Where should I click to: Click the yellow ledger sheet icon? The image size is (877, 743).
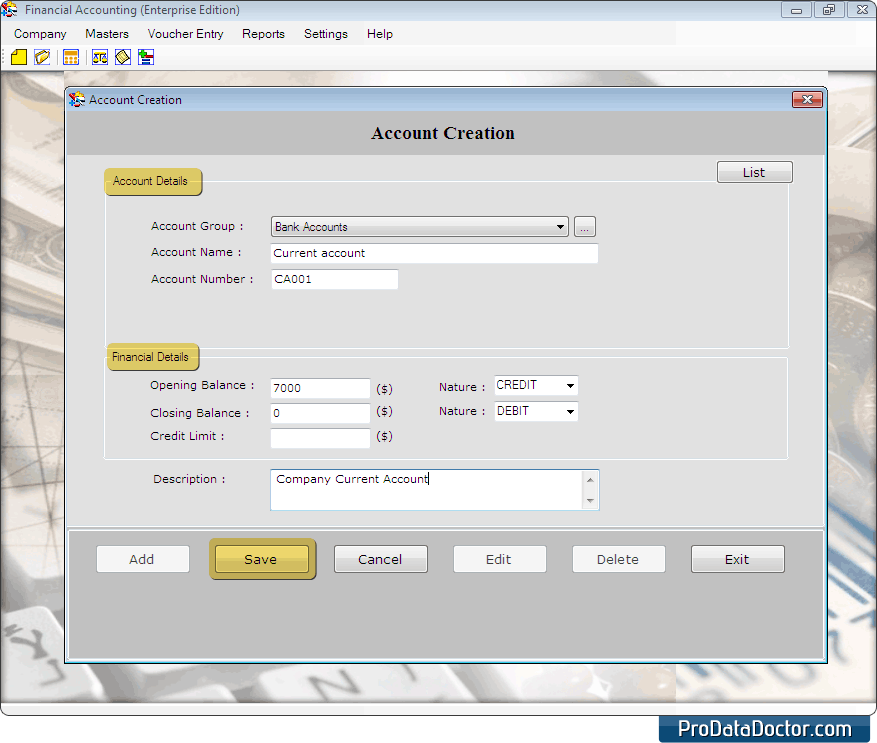coord(123,57)
